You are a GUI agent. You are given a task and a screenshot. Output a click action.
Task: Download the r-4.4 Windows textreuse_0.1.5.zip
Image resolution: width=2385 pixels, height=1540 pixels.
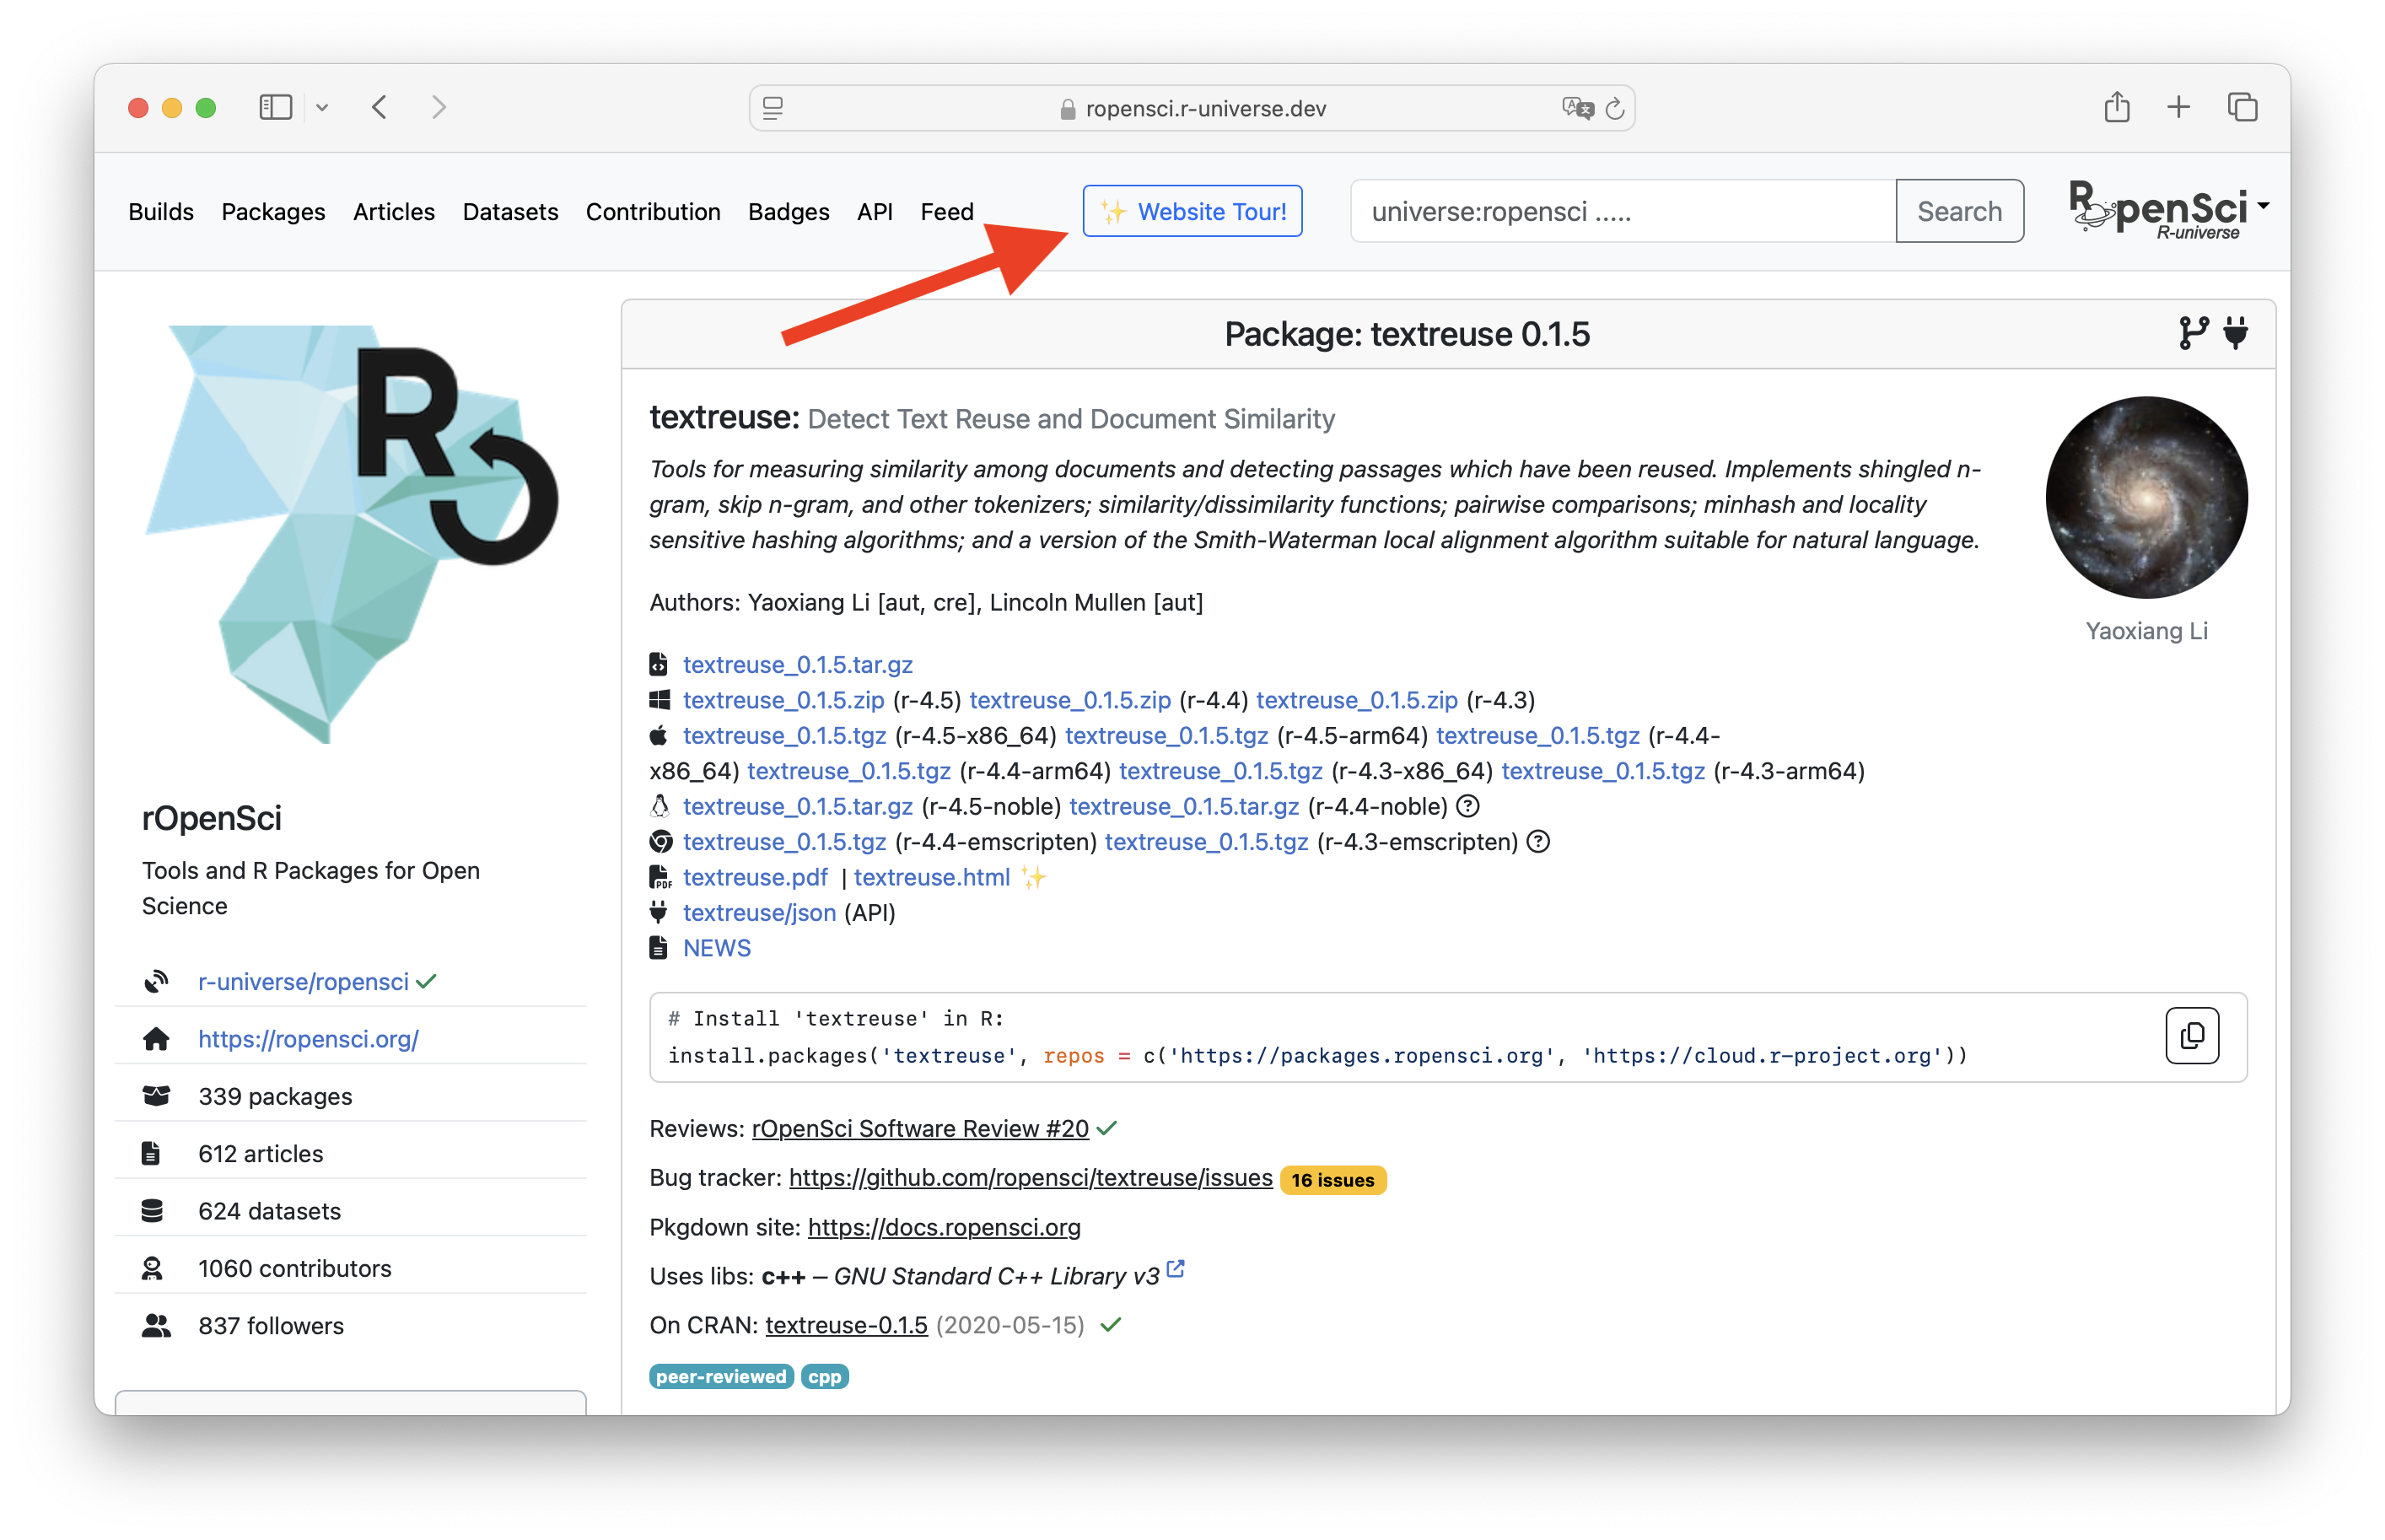[1069, 700]
